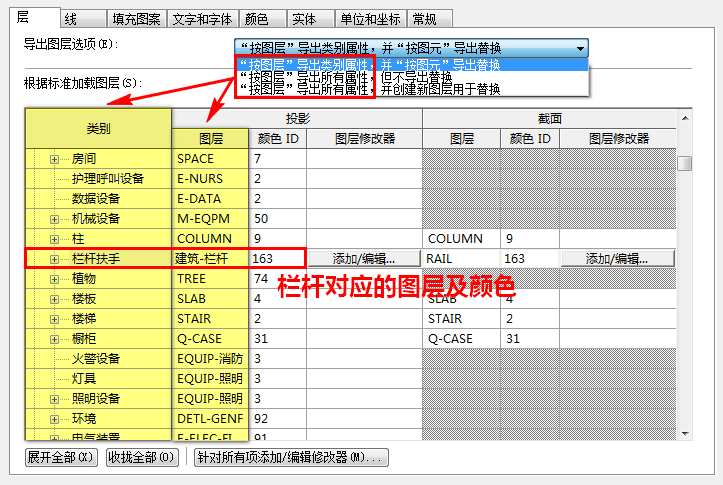Expand the 环境 category
723x485 pixels.
(54, 420)
